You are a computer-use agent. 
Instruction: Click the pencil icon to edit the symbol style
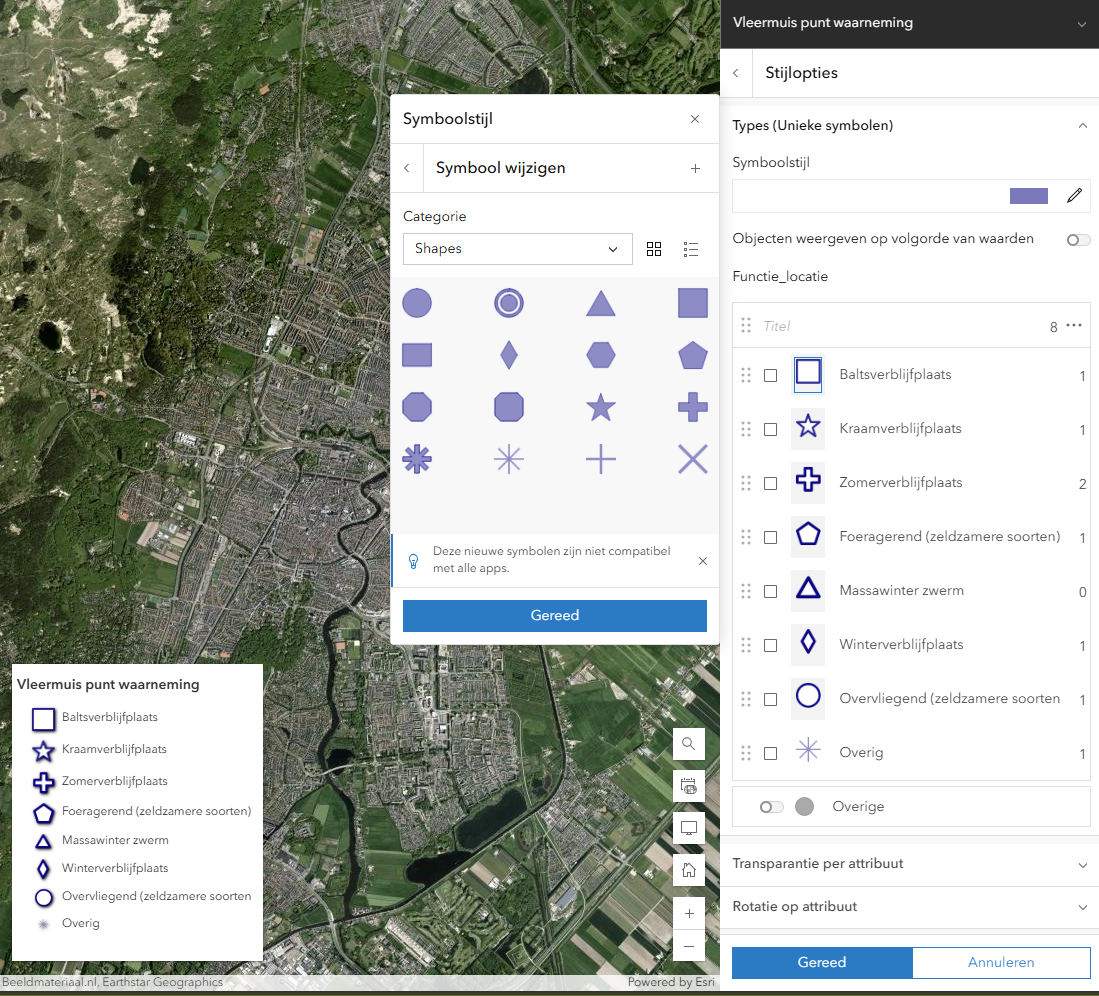tap(1074, 196)
